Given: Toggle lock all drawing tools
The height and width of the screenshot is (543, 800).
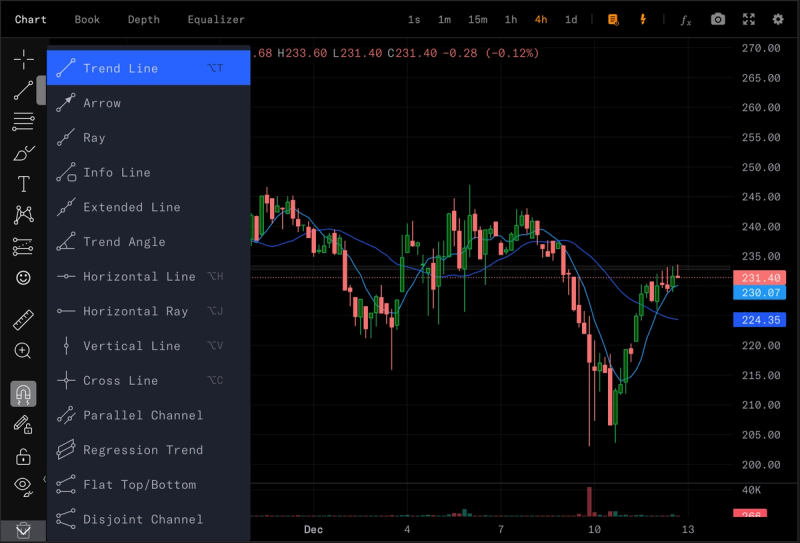Looking at the screenshot, I should [23, 456].
